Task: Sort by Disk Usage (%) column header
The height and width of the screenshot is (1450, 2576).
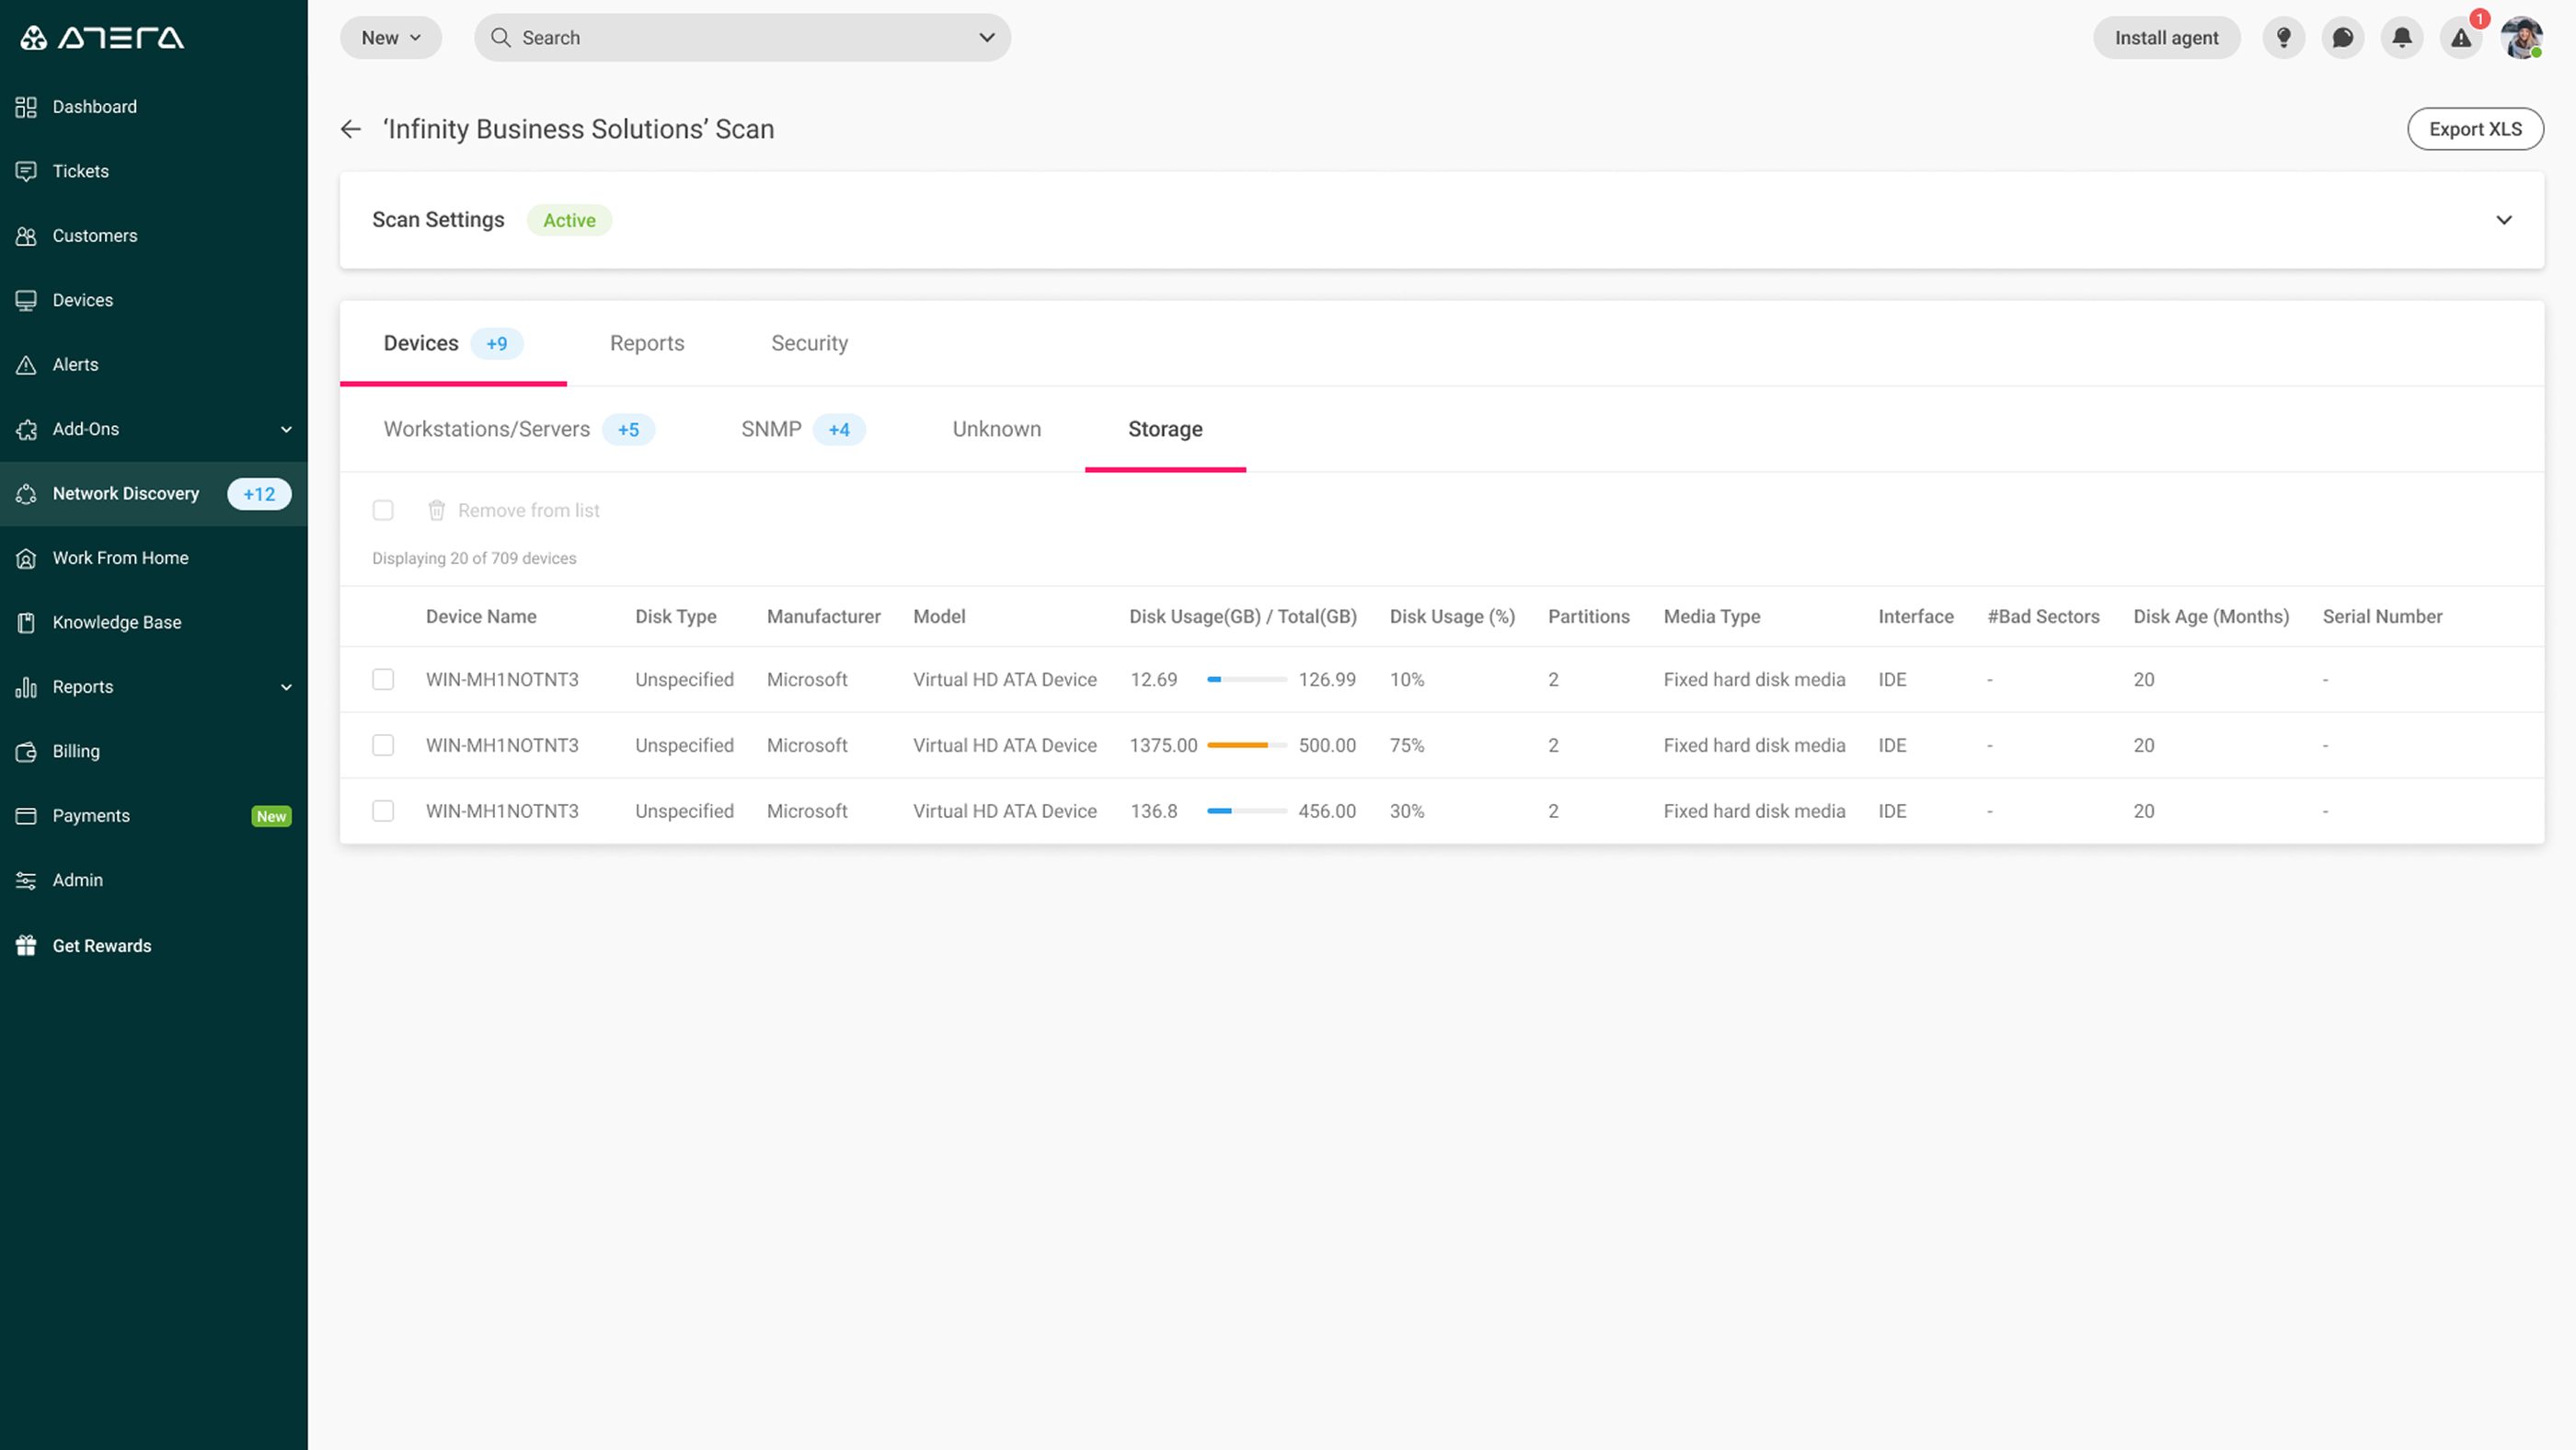Action: tap(1452, 617)
